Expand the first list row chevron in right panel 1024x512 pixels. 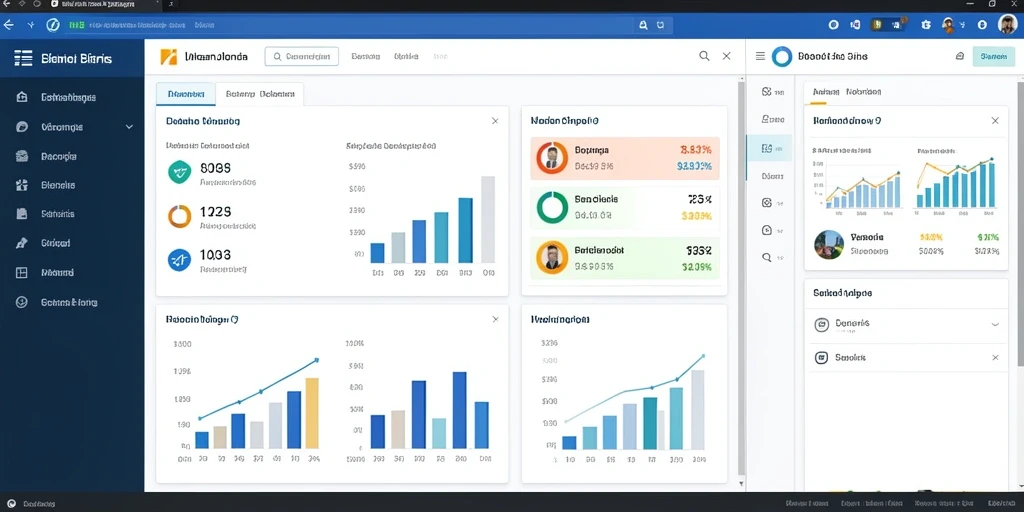pos(995,324)
